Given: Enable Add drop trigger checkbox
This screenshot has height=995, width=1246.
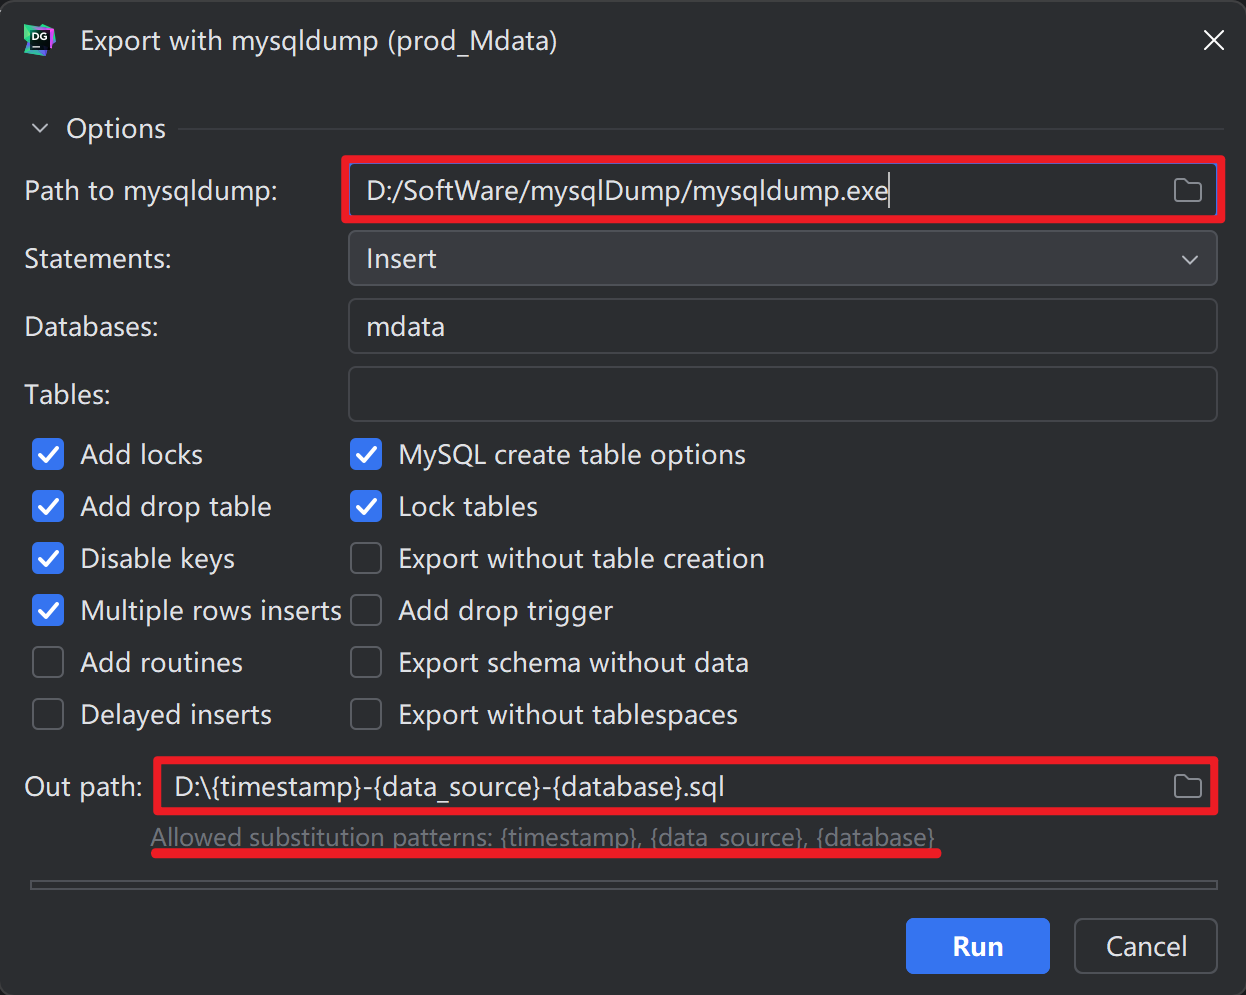Looking at the screenshot, I should click(366, 611).
